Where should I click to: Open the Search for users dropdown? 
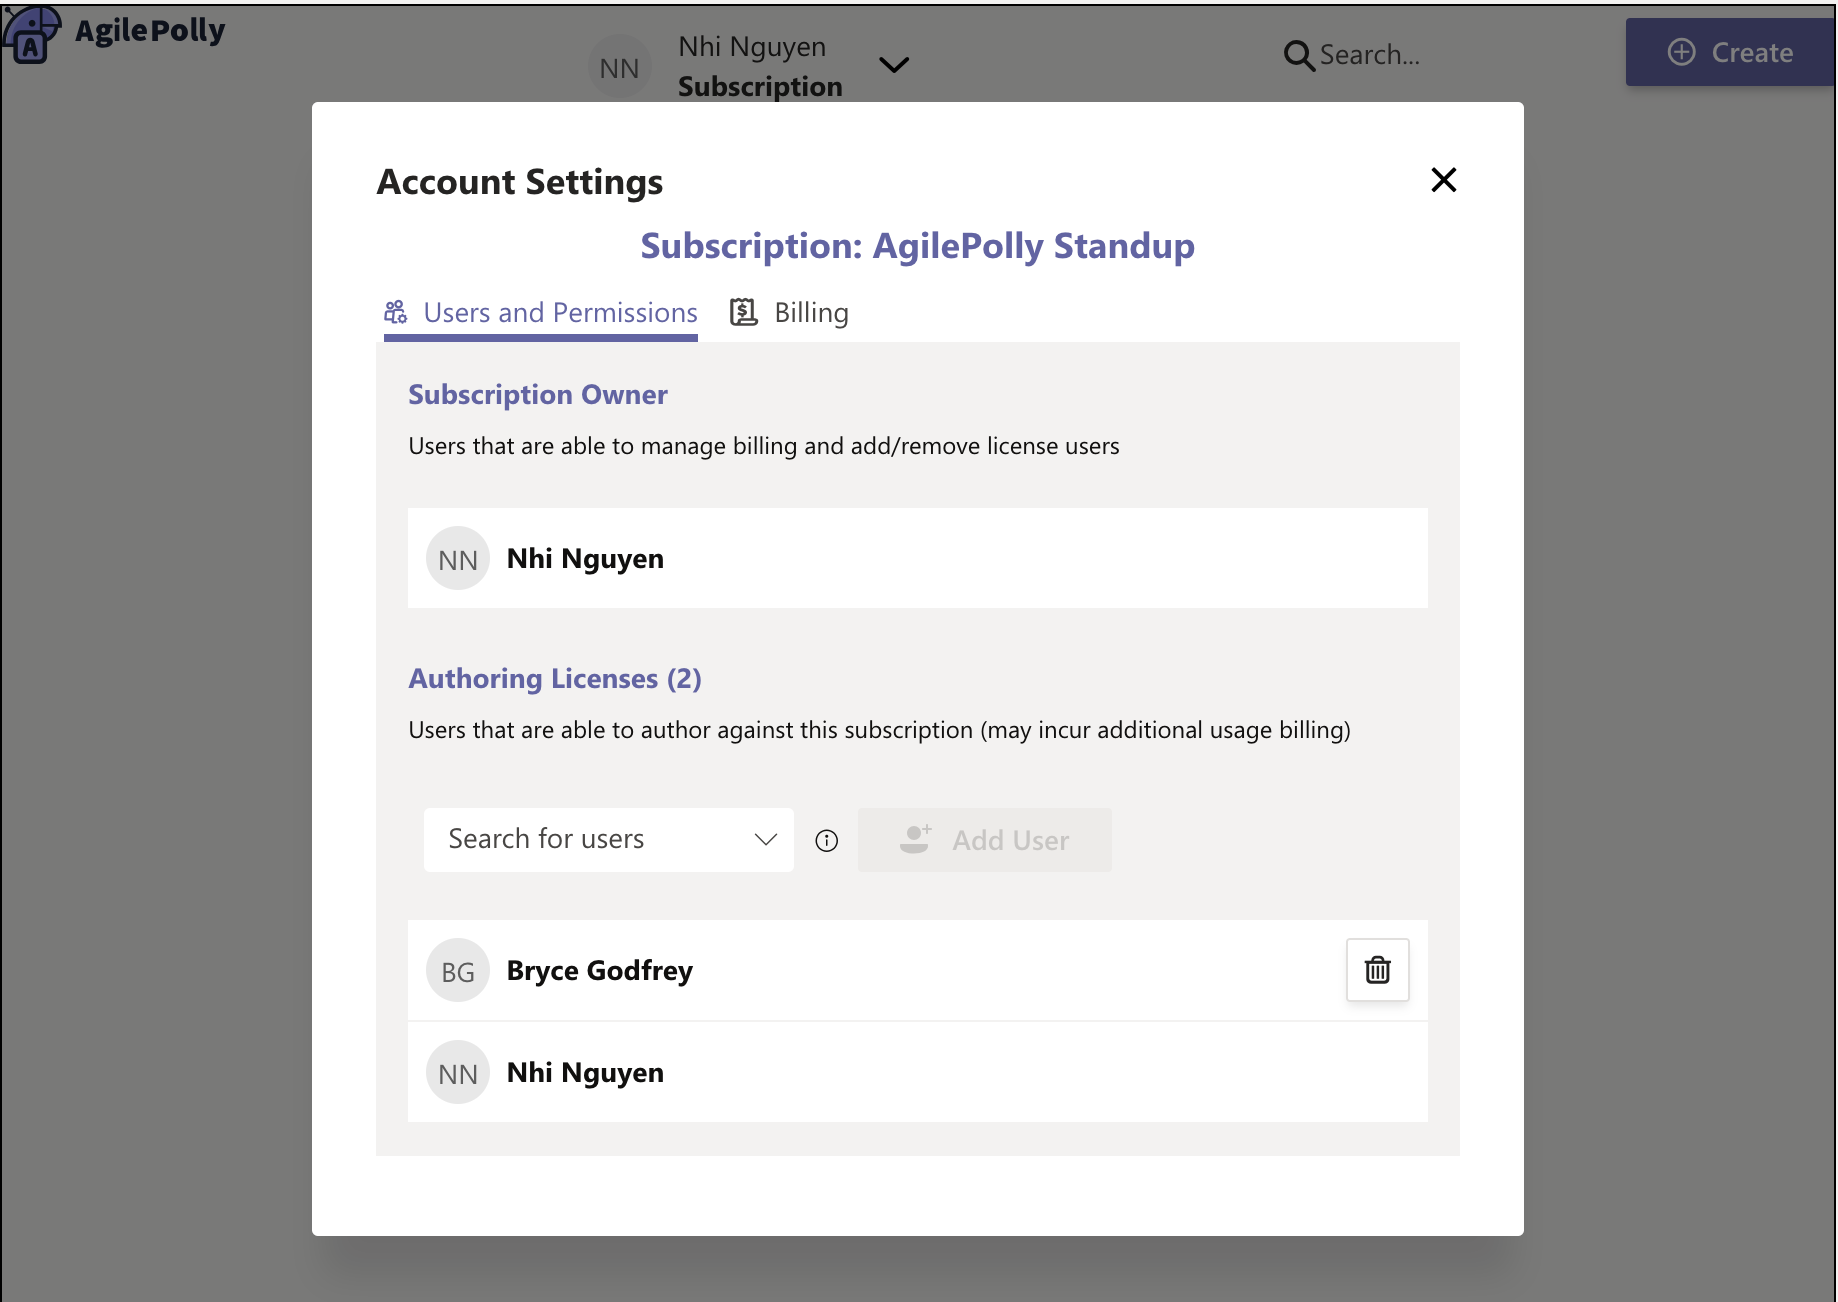click(608, 840)
